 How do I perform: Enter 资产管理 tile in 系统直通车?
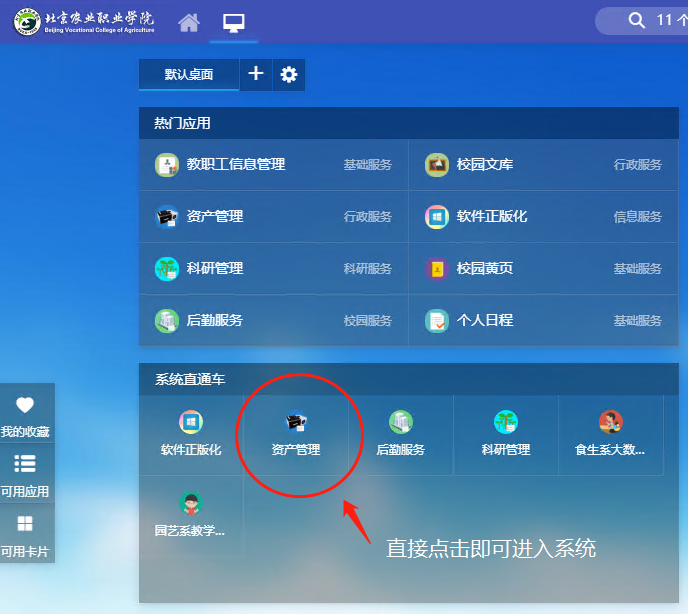point(296,434)
